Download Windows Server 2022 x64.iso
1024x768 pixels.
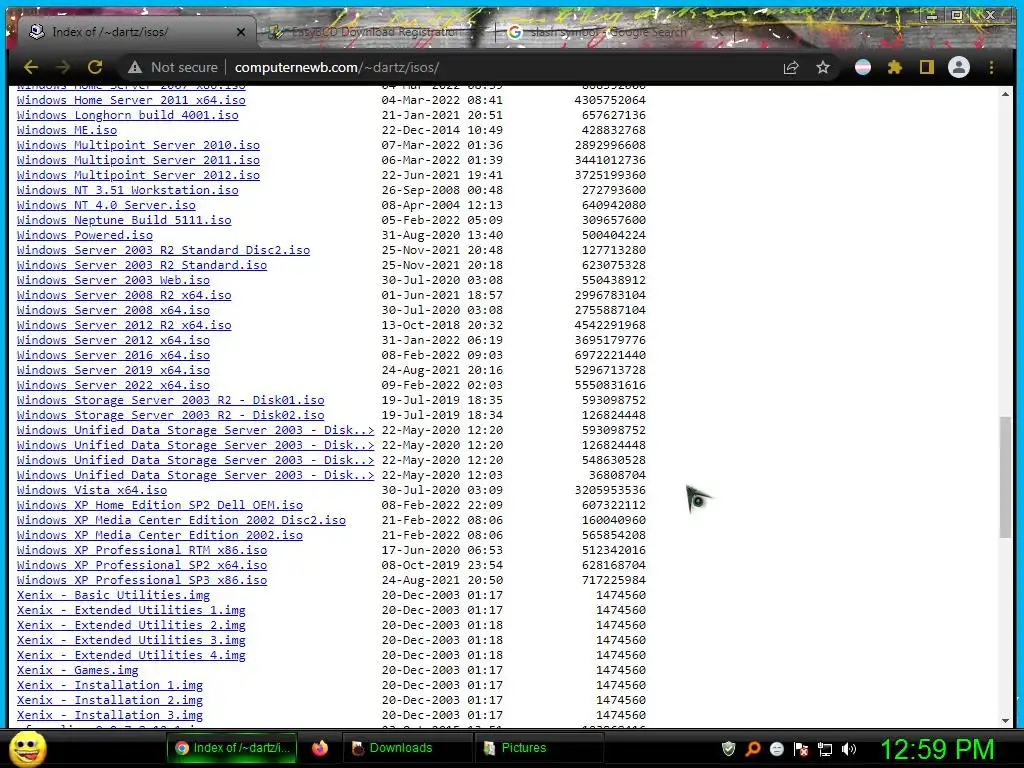(x=113, y=385)
